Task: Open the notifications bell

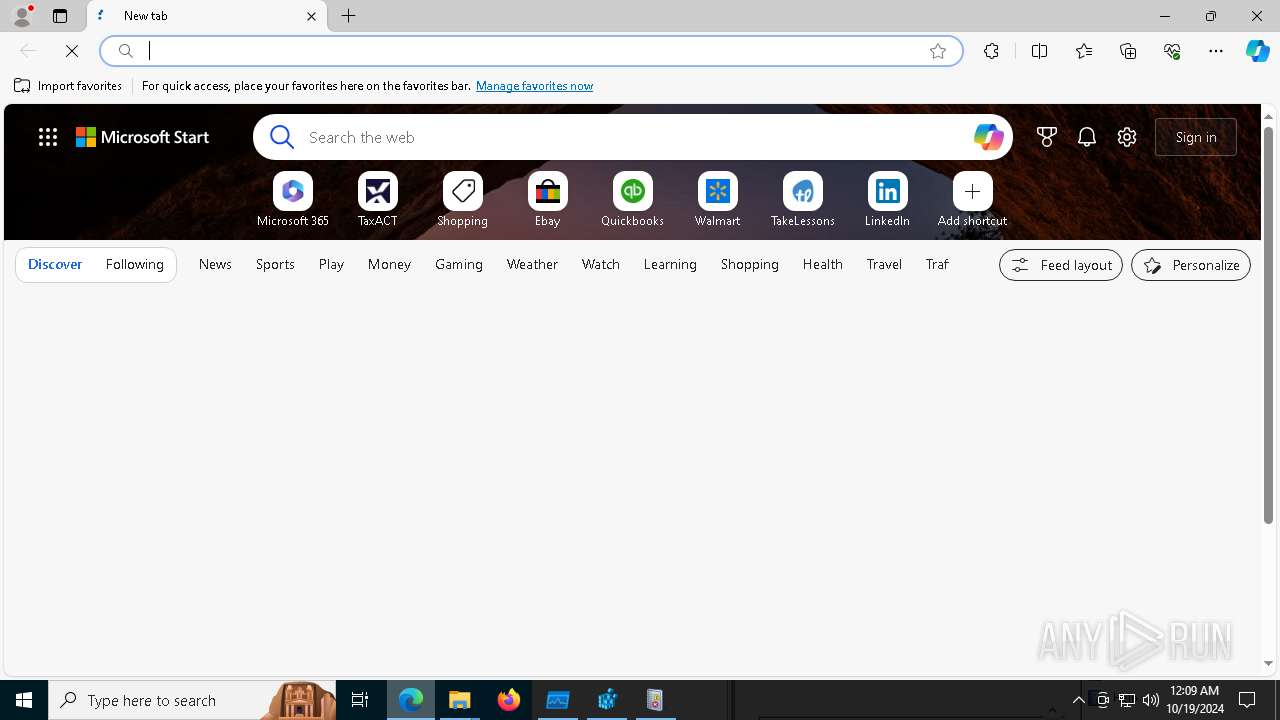Action: click(x=1087, y=137)
